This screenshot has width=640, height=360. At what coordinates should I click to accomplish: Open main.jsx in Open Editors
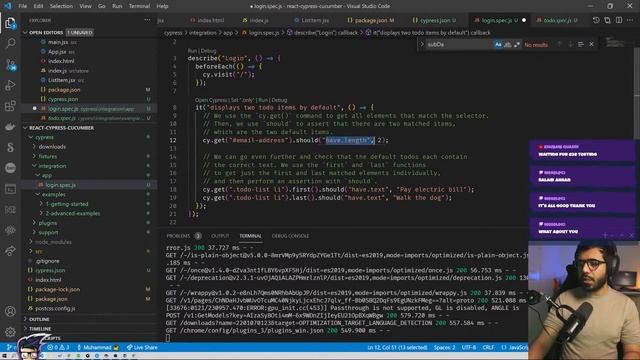[58, 42]
